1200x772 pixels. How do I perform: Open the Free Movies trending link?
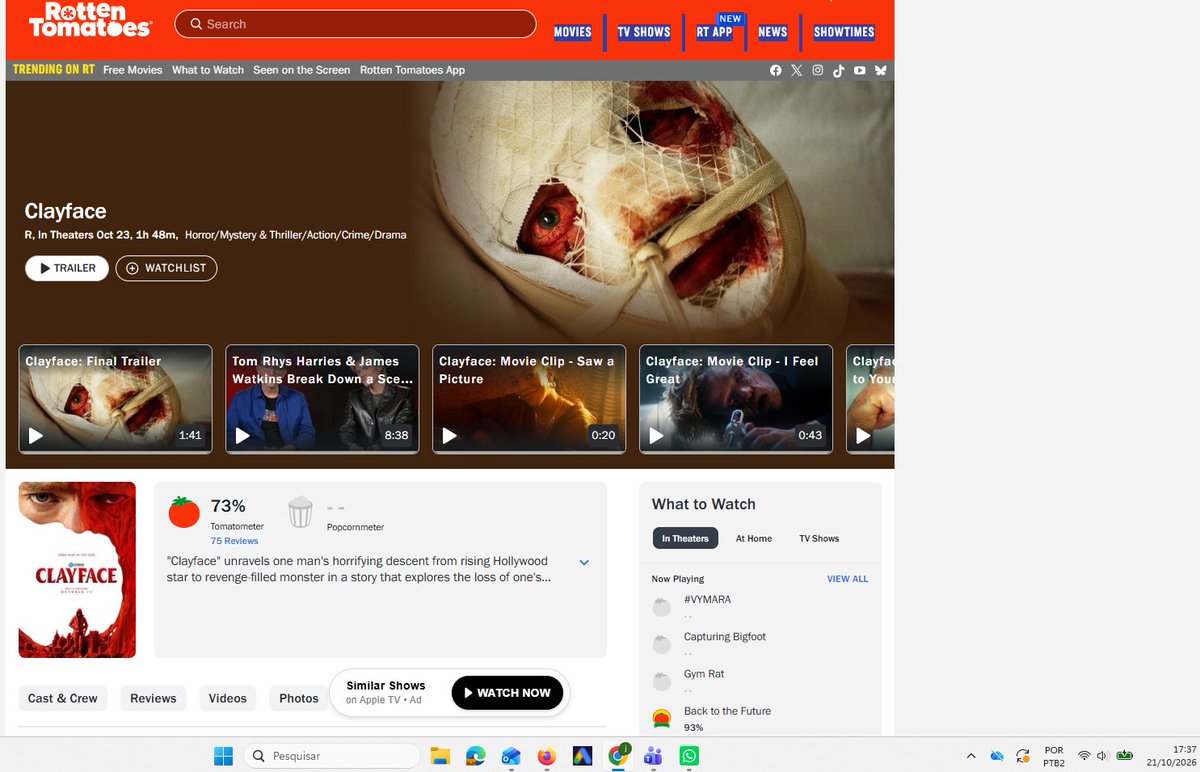pyautogui.click(x=133, y=70)
